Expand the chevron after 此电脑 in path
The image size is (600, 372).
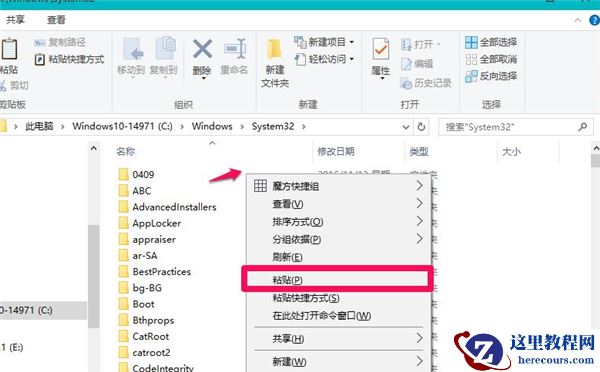63,126
